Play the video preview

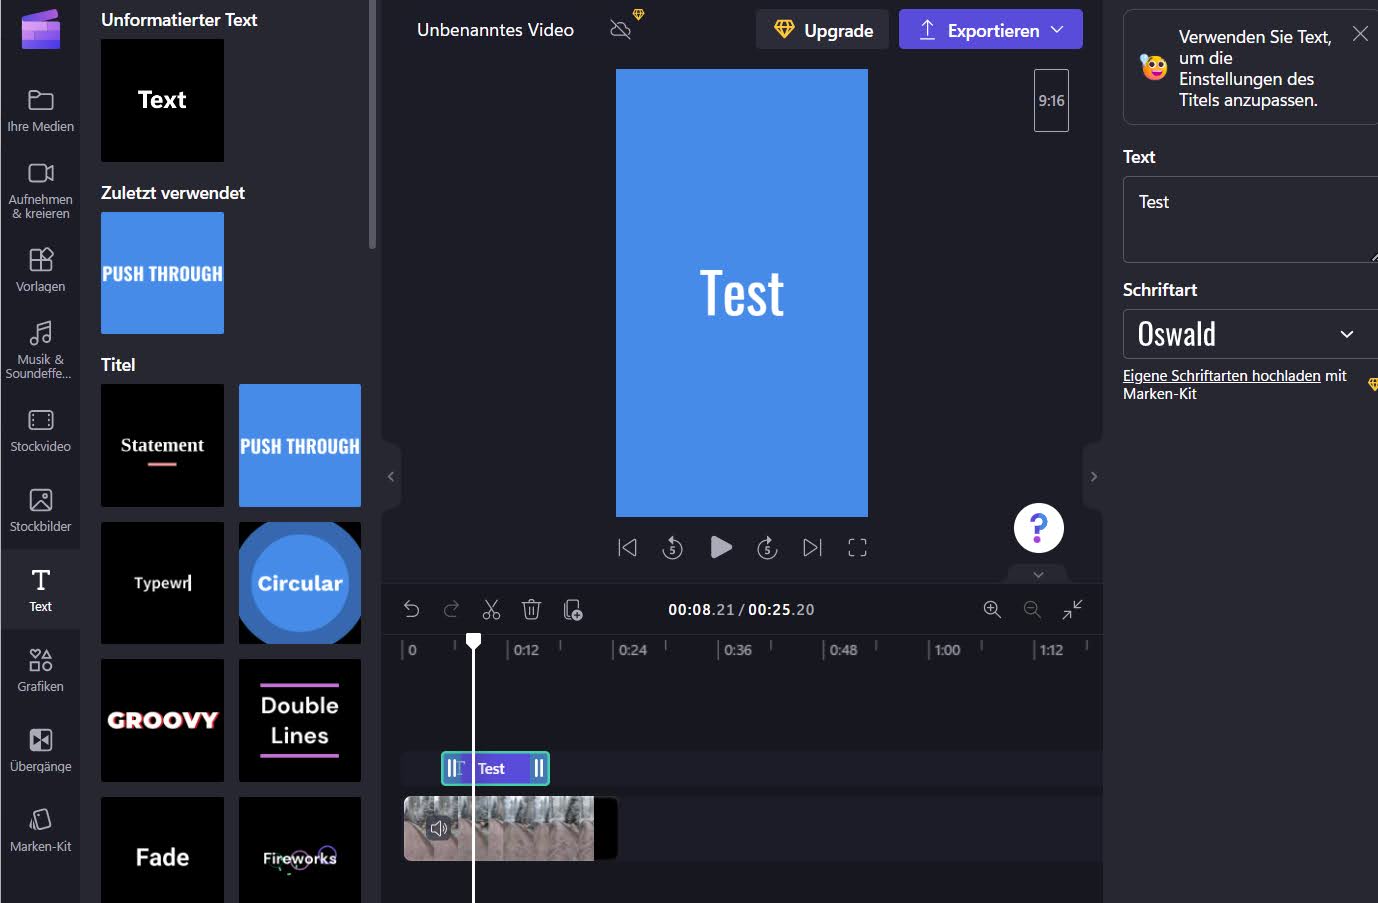(720, 547)
